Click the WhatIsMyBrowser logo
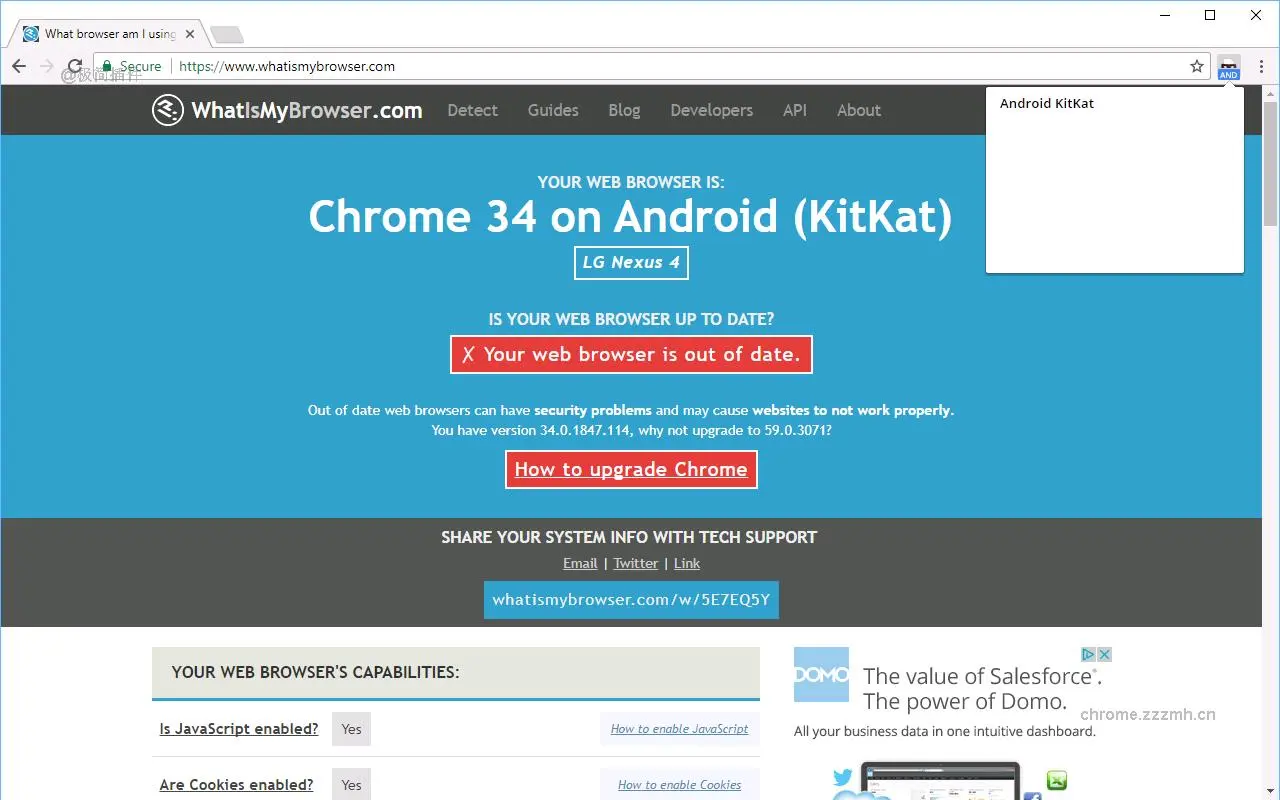 pos(287,110)
